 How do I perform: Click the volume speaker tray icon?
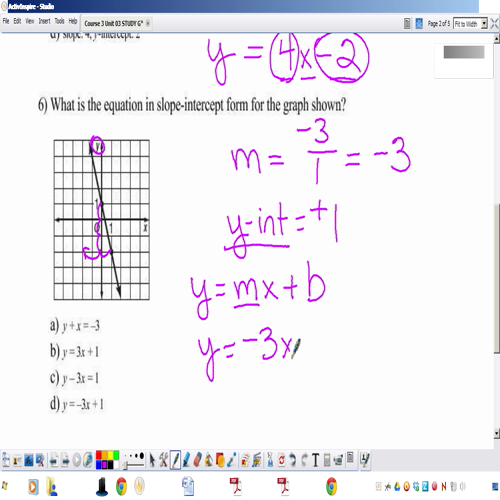(463, 487)
